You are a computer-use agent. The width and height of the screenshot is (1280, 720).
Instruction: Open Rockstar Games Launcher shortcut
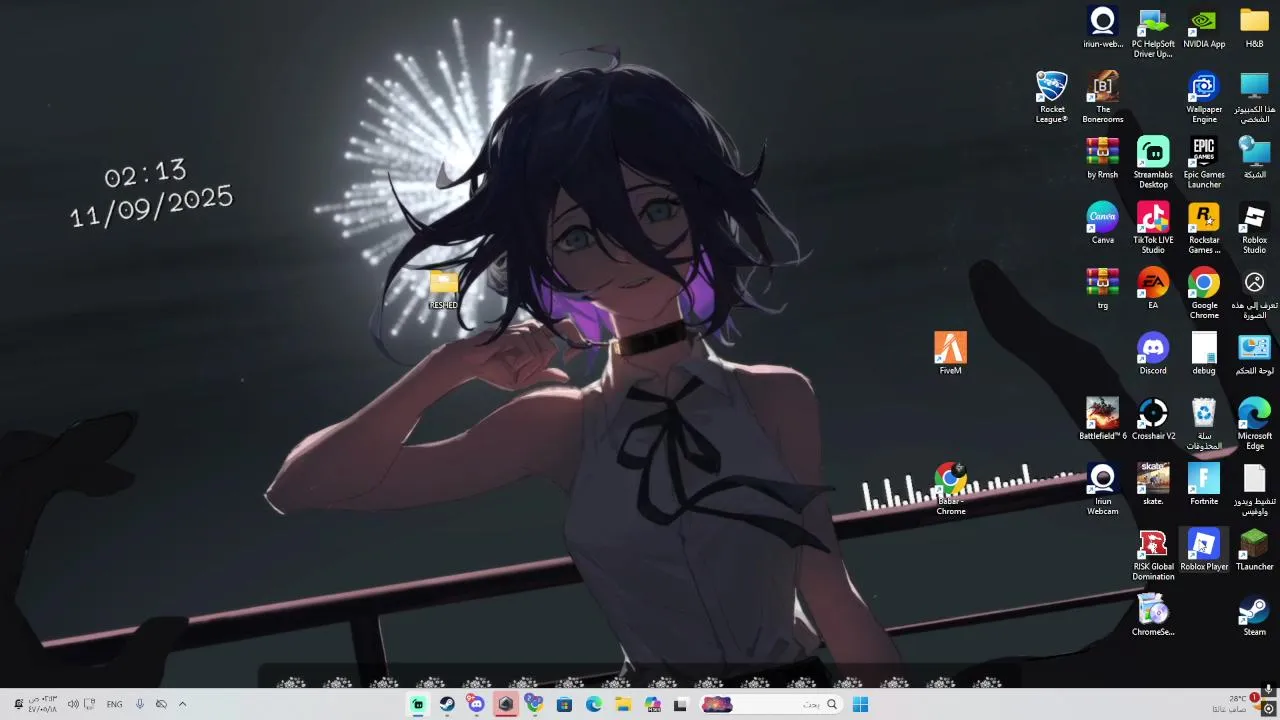click(1204, 229)
